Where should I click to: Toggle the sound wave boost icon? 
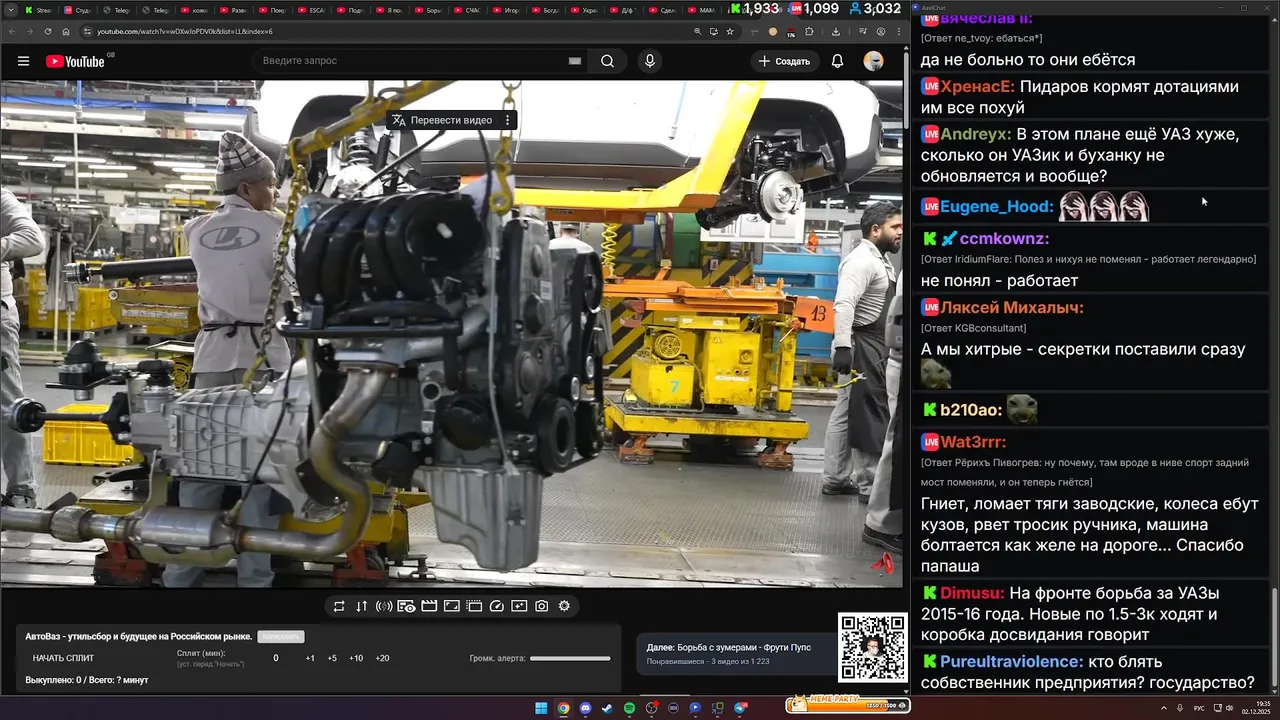pos(384,606)
